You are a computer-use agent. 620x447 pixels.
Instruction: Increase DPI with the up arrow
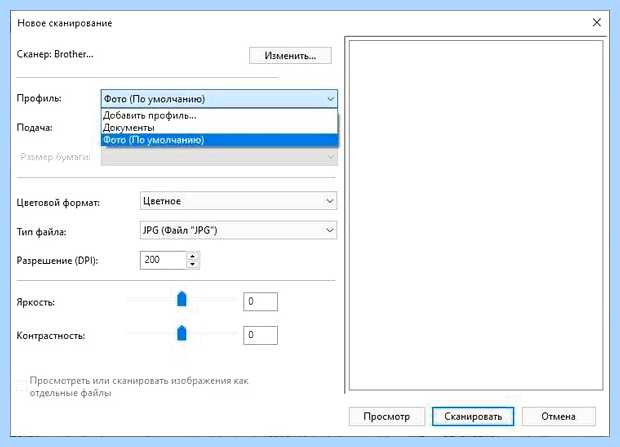[x=193, y=256]
